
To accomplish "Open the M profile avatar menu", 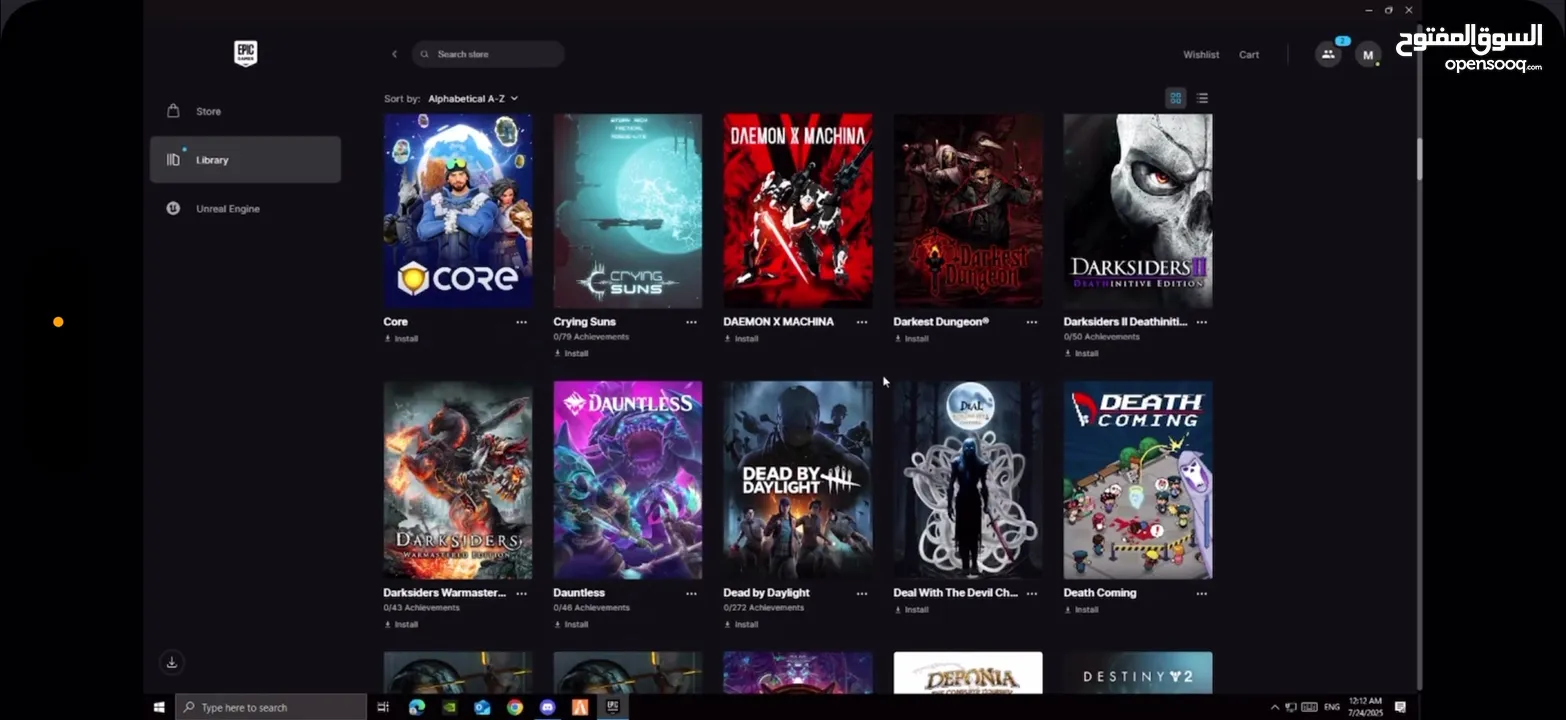I will click(1368, 55).
